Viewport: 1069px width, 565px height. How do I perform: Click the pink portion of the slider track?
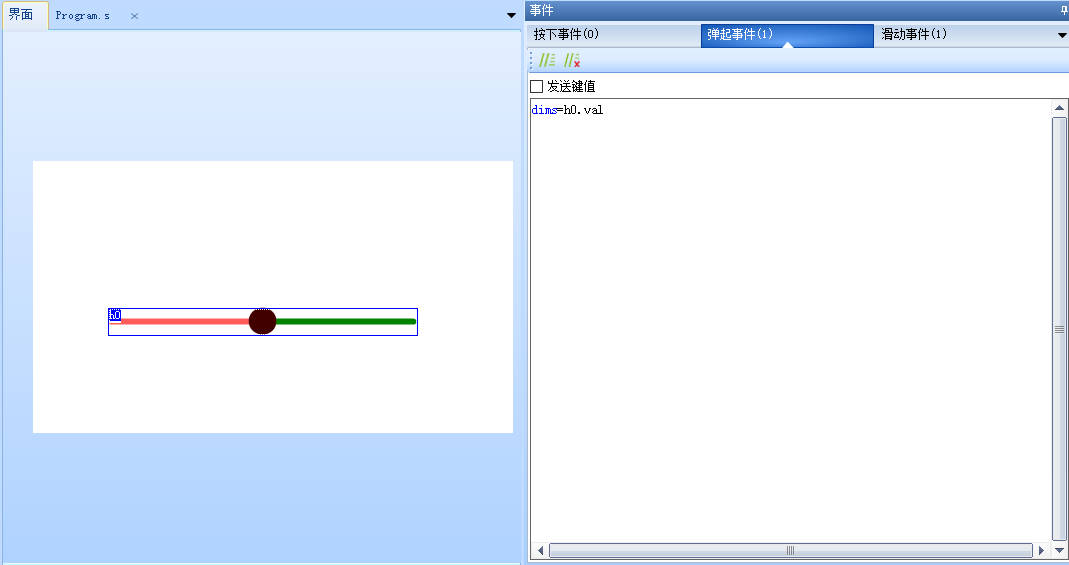185,321
